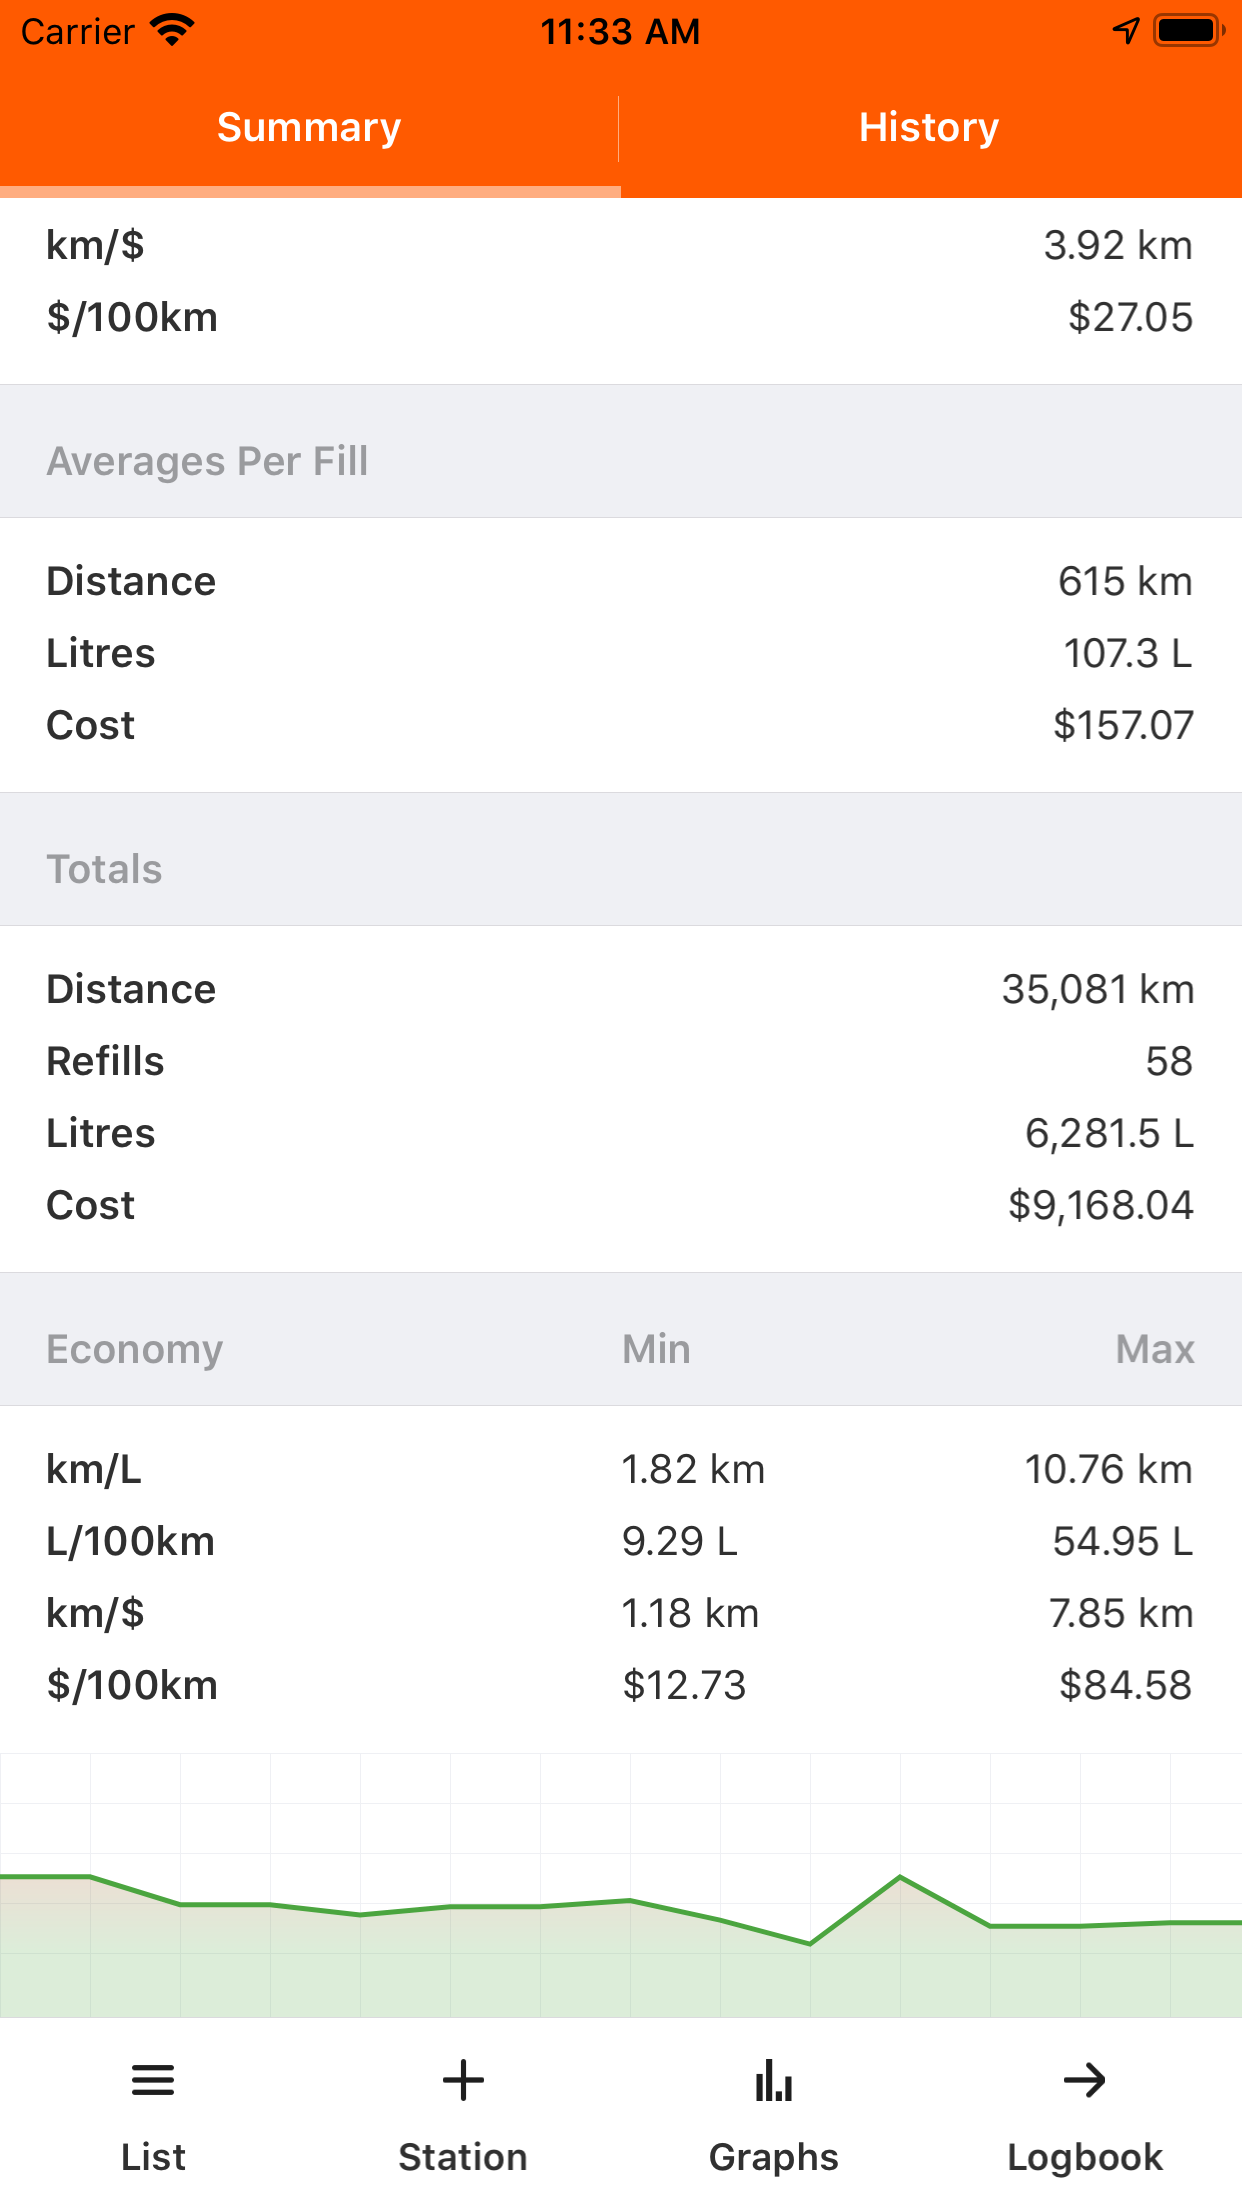Tap the Logbook label
This screenshot has height=2208, width=1242.
coord(1085,2157)
